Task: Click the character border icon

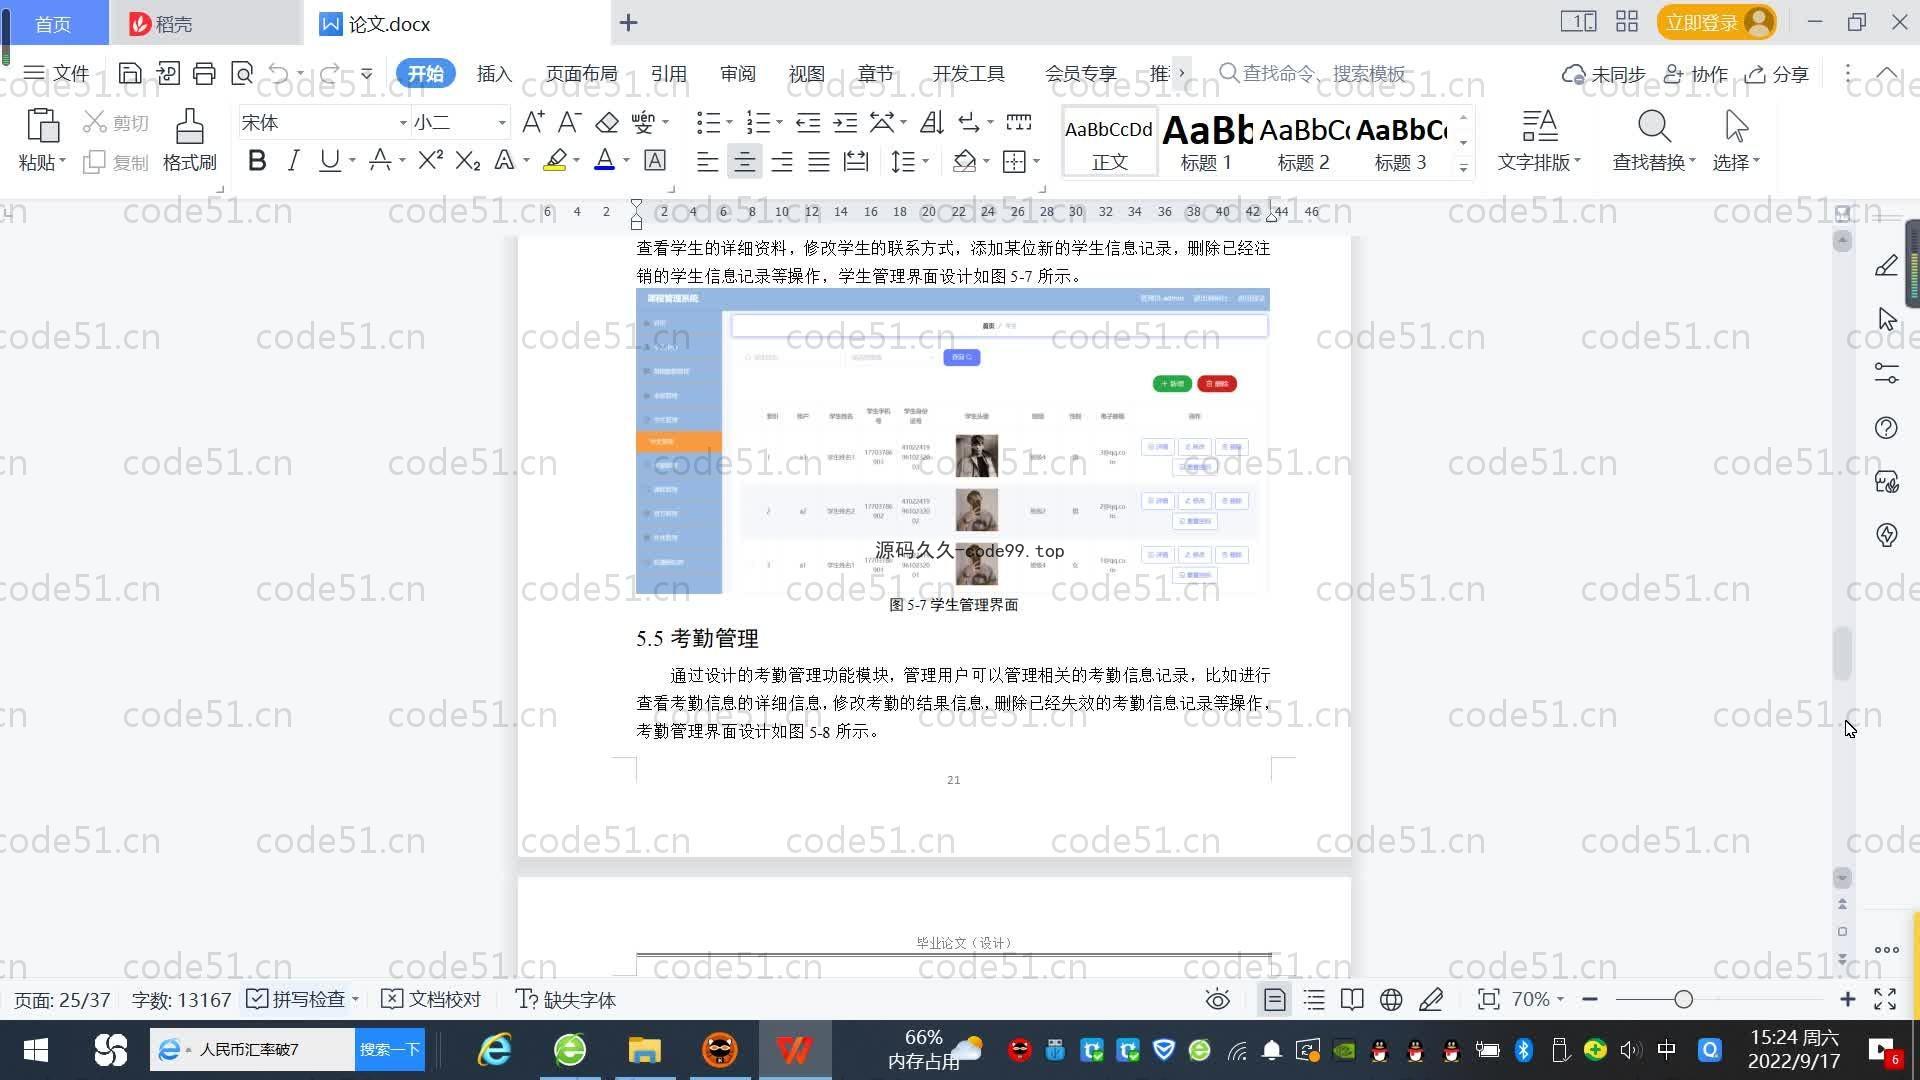Action: click(x=655, y=161)
